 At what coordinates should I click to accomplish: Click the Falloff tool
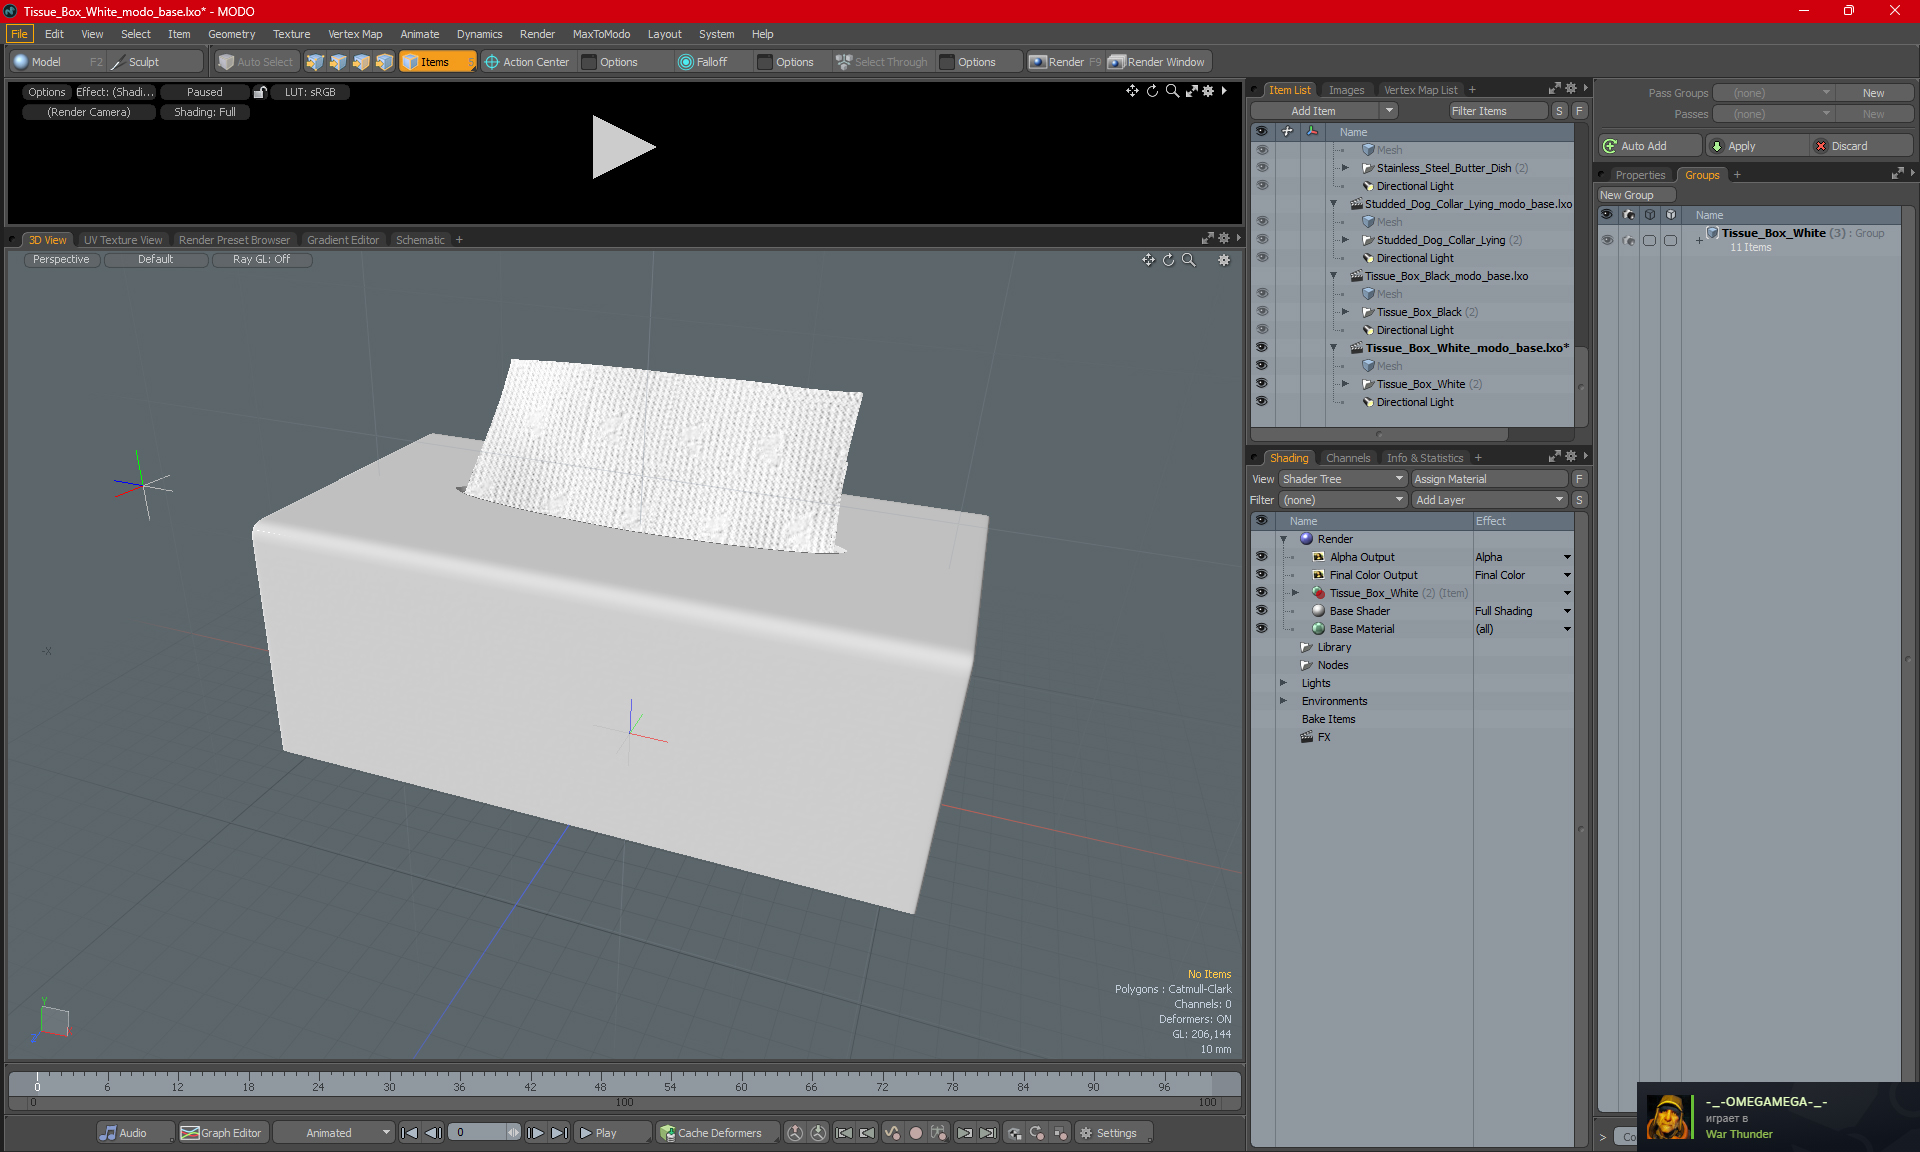pyautogui.click(x=704, y=62)
